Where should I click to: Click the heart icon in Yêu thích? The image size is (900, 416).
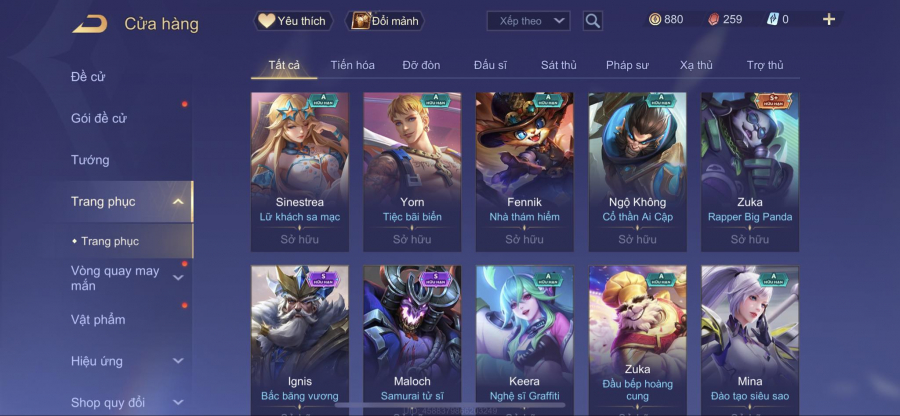(x=266, y=21)
